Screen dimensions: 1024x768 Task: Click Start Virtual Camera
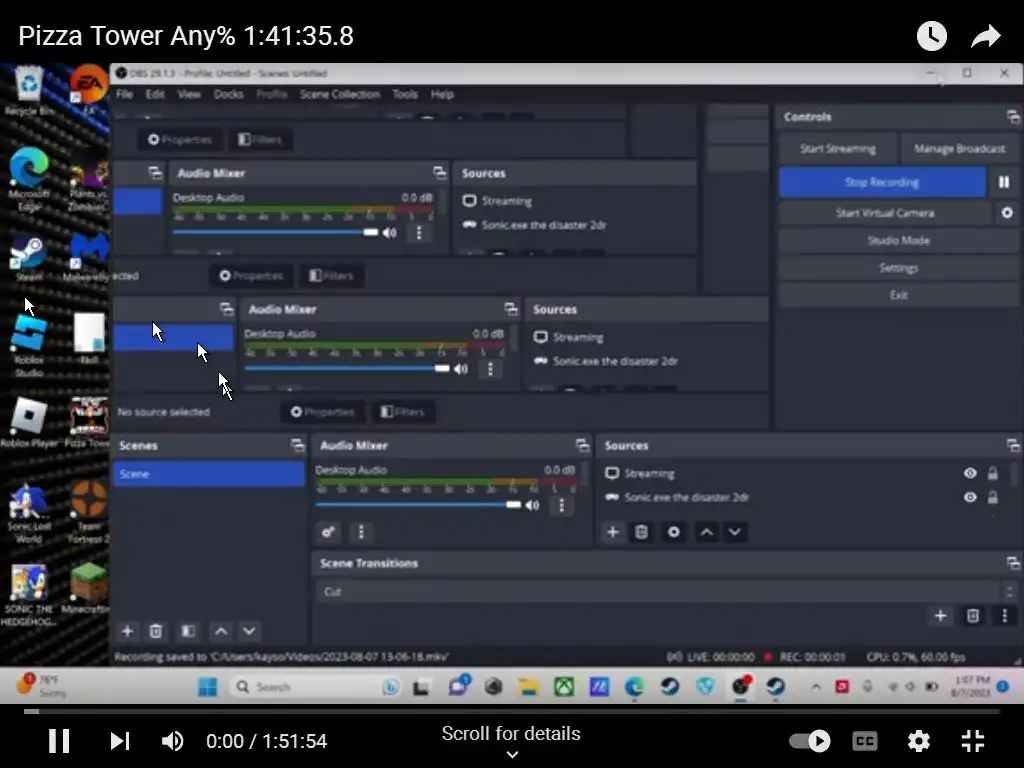[884, 213]
